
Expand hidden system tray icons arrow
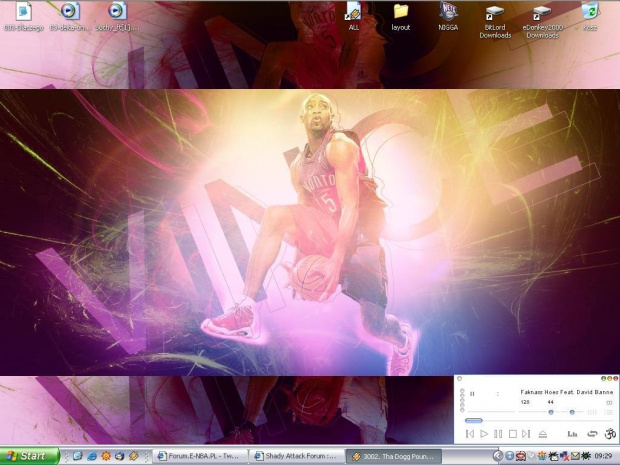click(x=499, y=456)
